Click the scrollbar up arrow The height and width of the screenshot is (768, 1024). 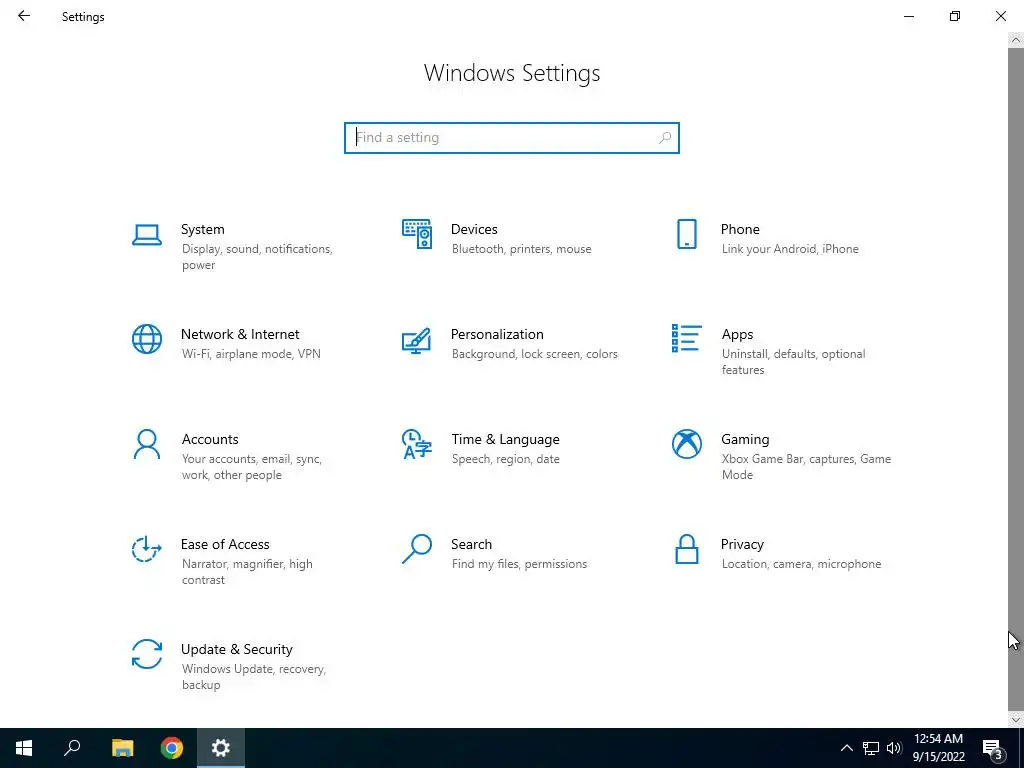point(1016,40)
